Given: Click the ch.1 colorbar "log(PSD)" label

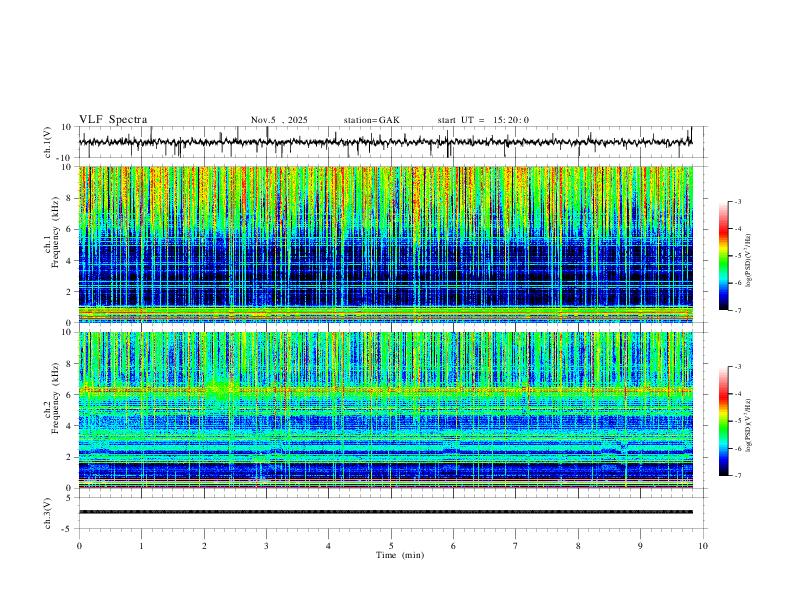Looking at the screenshot, I should (749, 261).
